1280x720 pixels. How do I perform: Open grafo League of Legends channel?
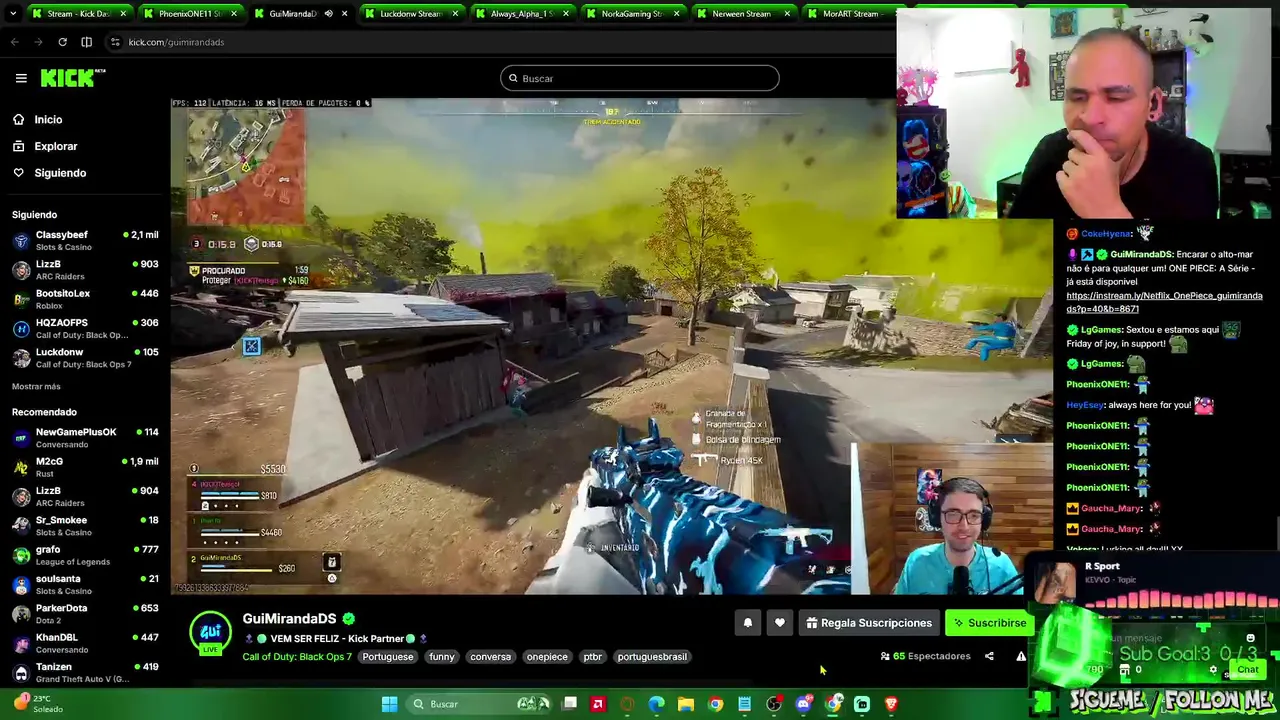coord(85,555)
